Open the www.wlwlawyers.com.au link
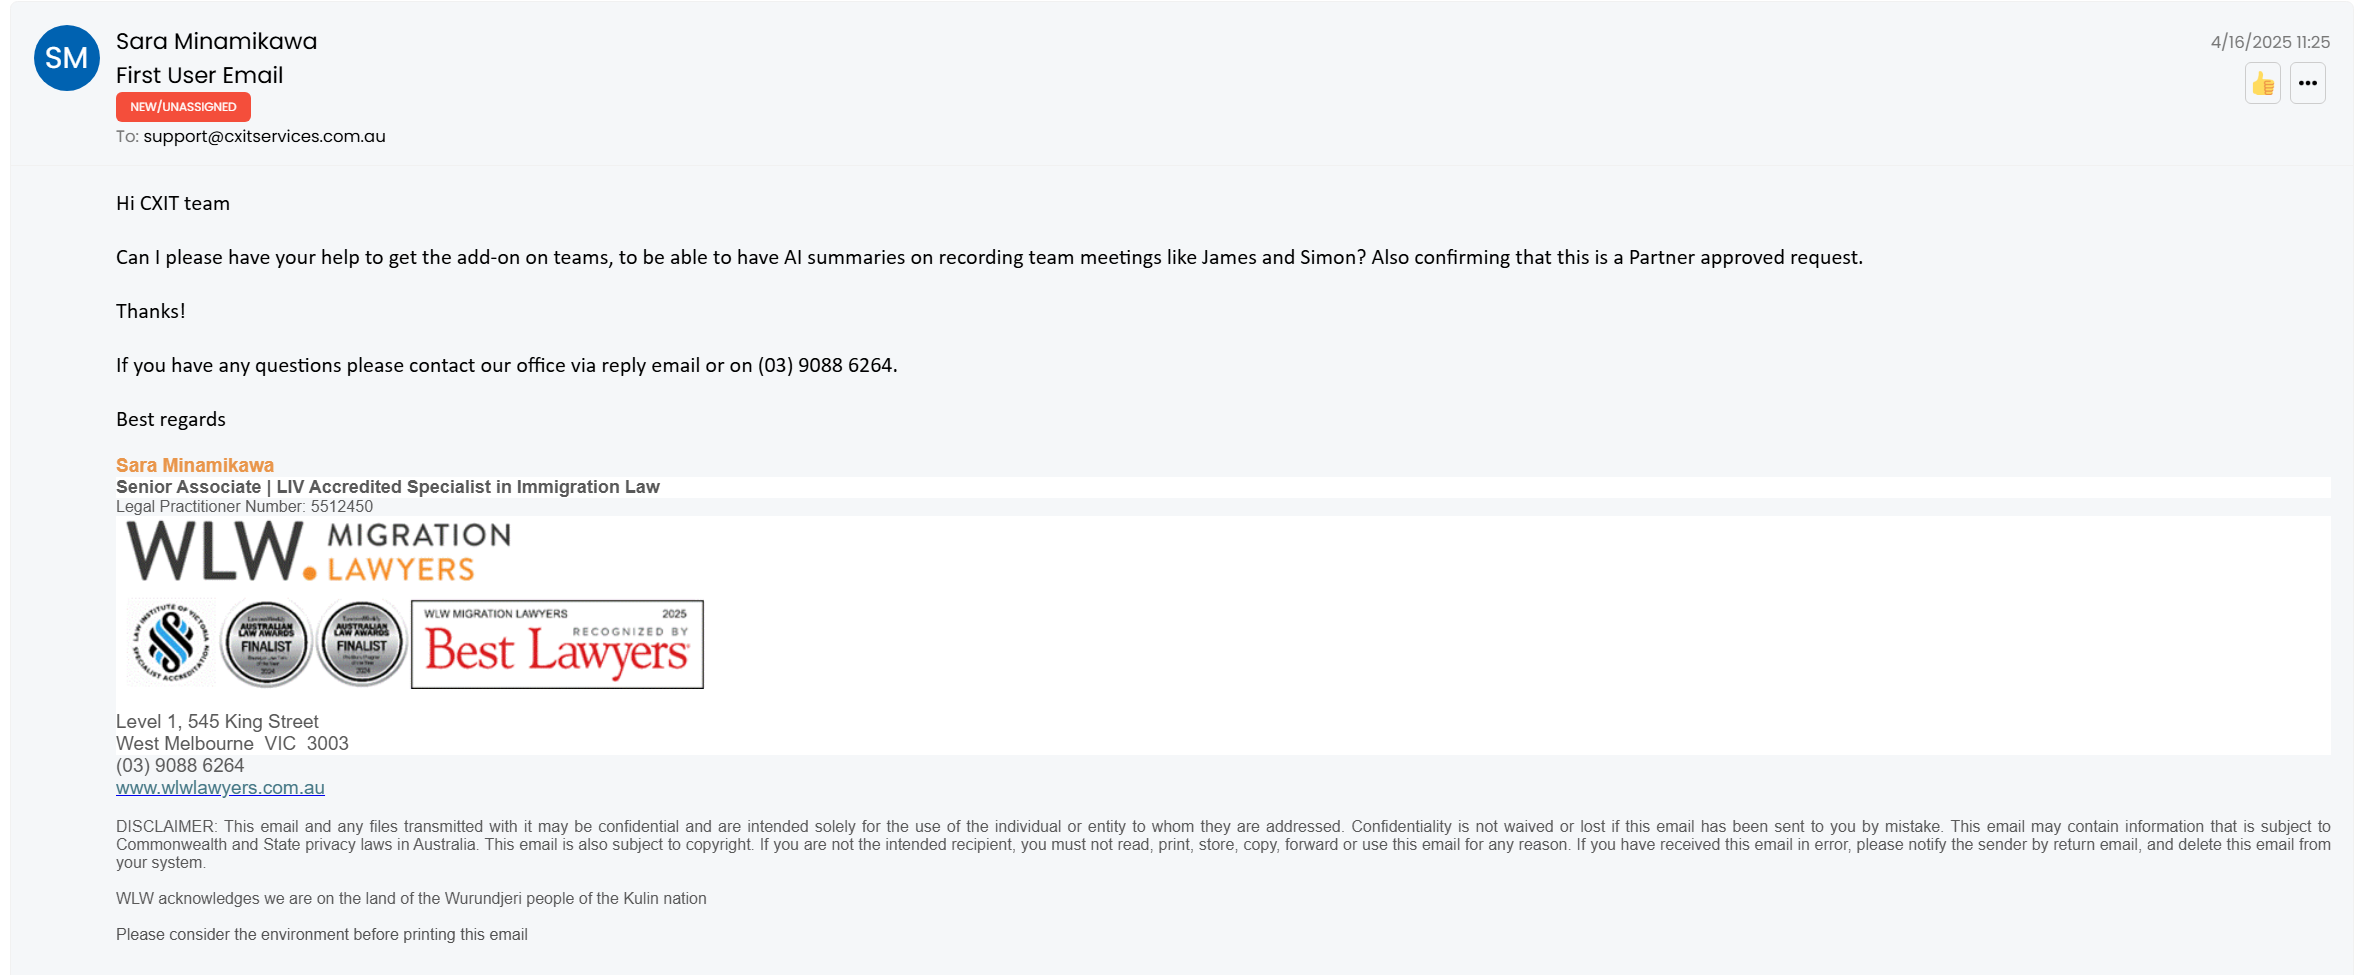2355x975 pixels. (220, 788)
